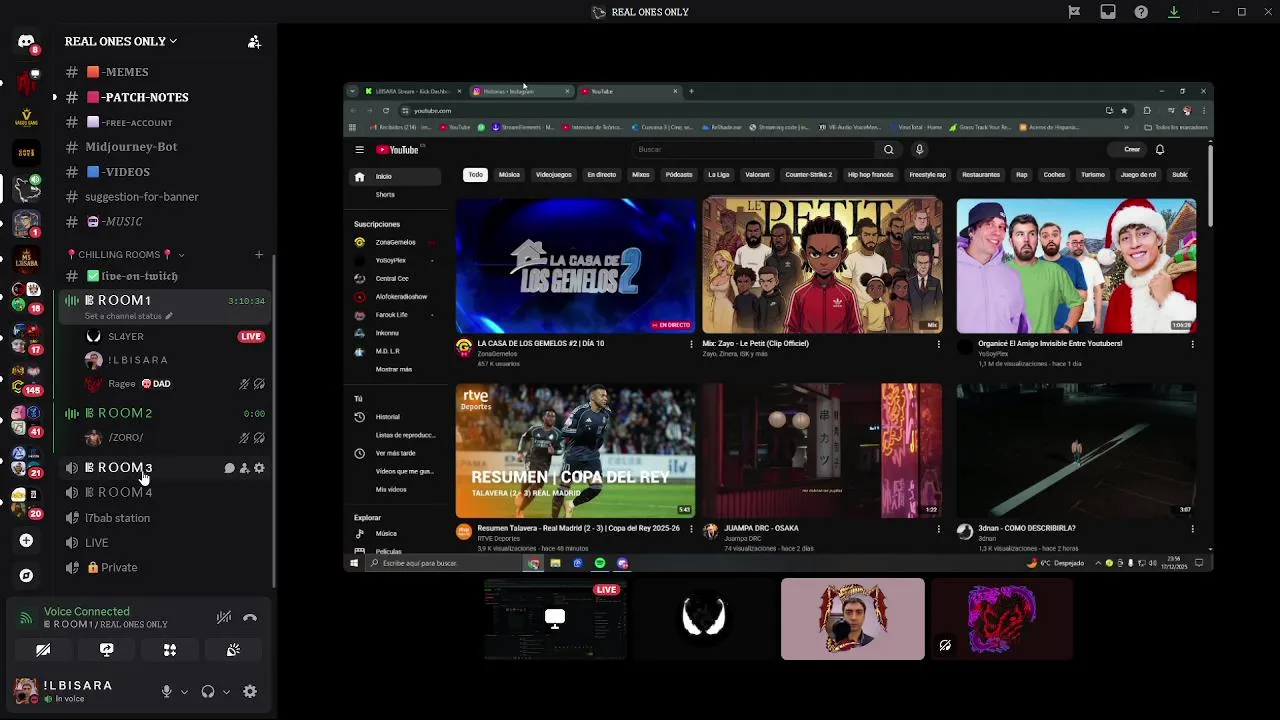1280x720 pixels.
Task: Click YouTube voice search microphone icon
Action: coord(919,150)
